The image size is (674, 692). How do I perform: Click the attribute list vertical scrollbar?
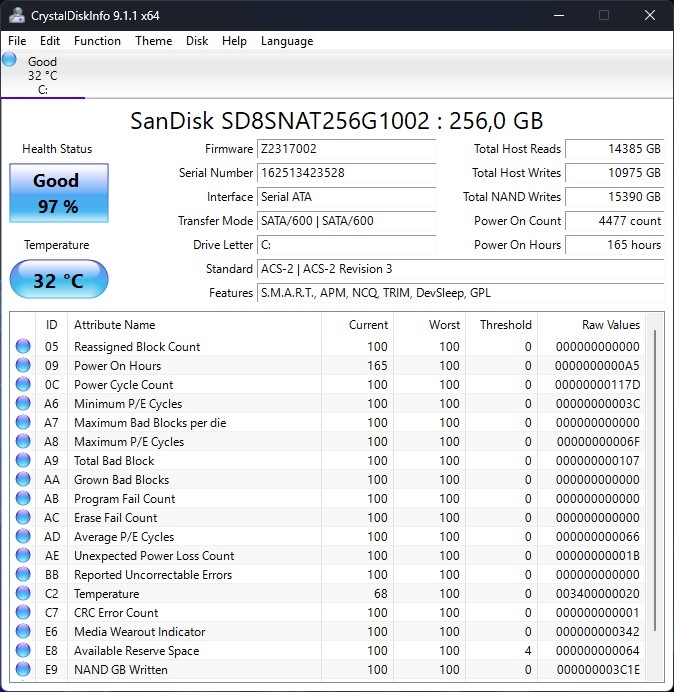656,480
